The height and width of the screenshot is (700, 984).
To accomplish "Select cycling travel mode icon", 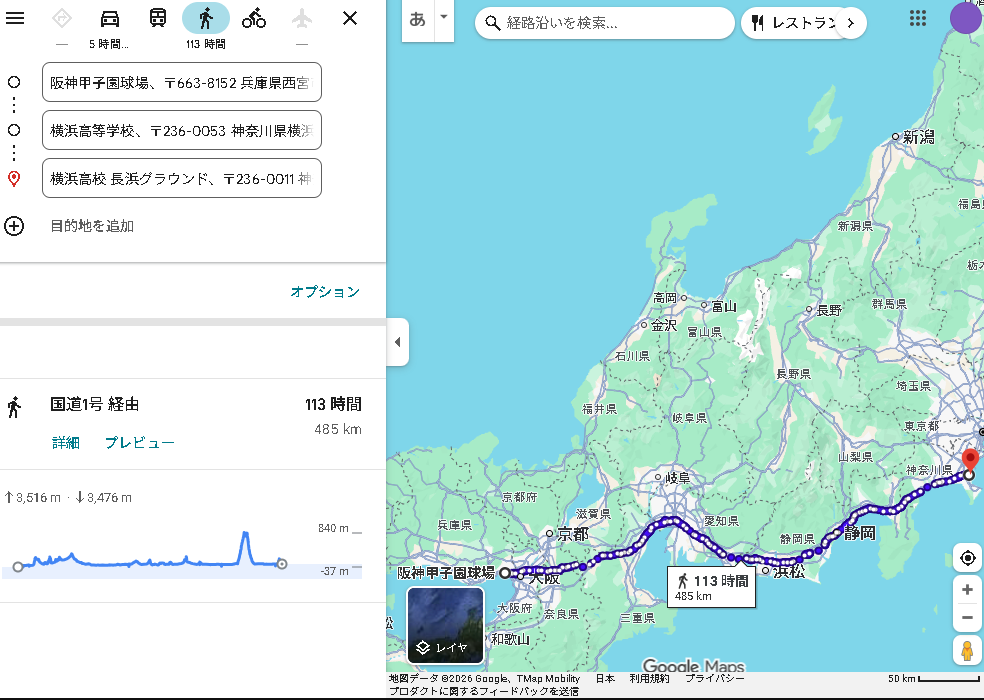I will [x=254, y=18].
